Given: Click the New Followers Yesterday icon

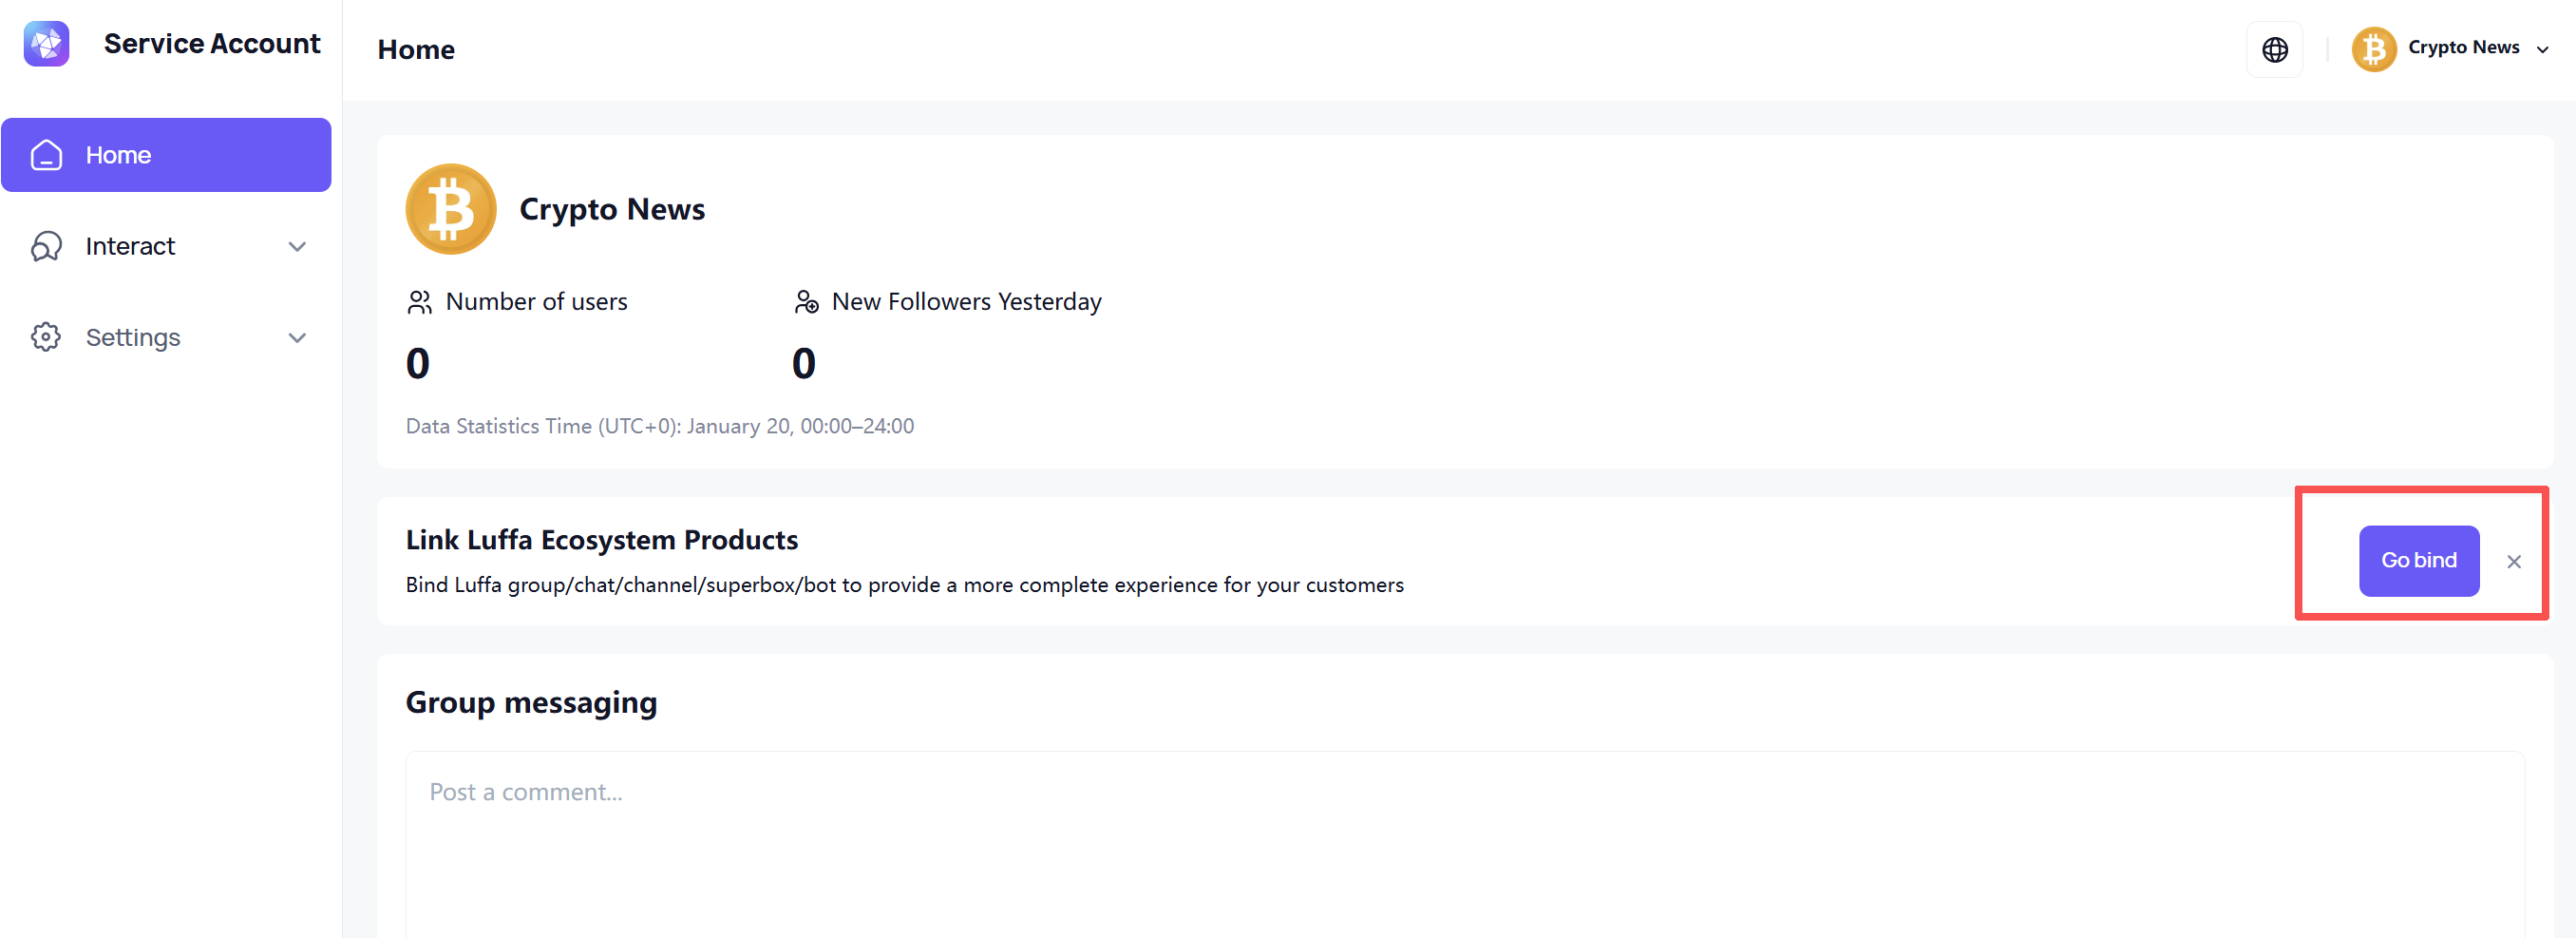Looking at the screenshot, I should tap(806, 302).
